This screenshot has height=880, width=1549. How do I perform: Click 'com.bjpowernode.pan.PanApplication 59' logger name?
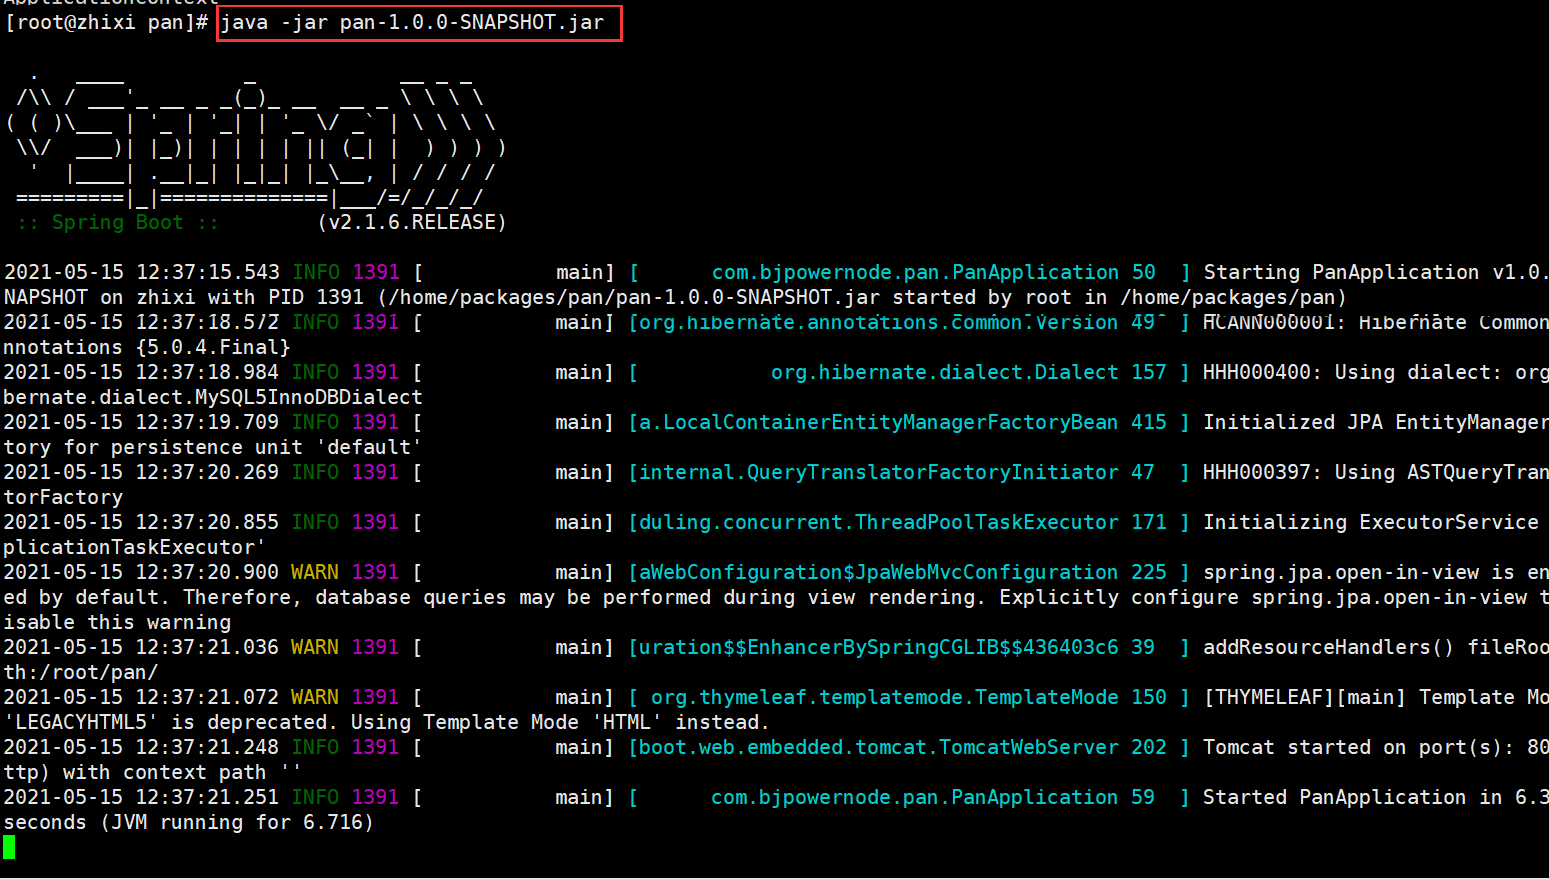(x=933, y=797)
